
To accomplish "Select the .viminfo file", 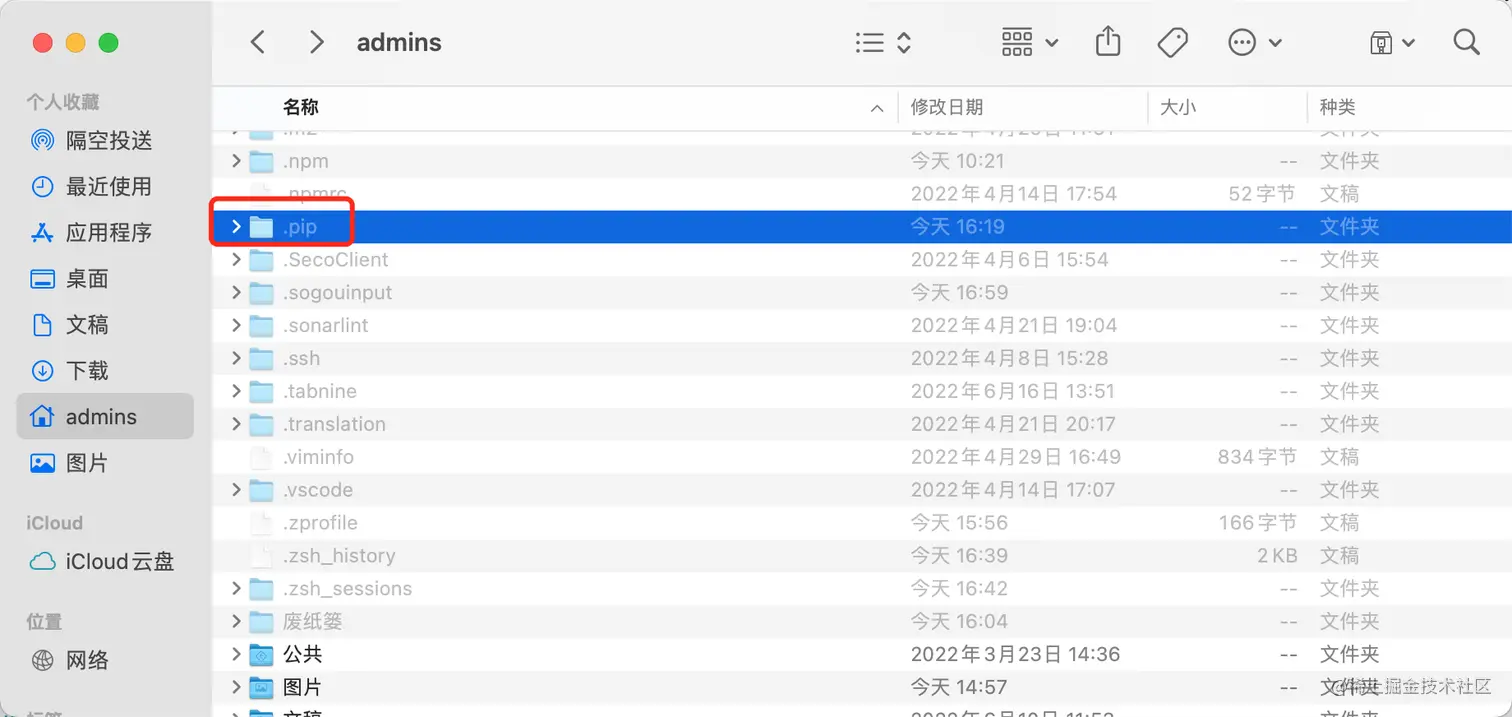I will point(318,457).
